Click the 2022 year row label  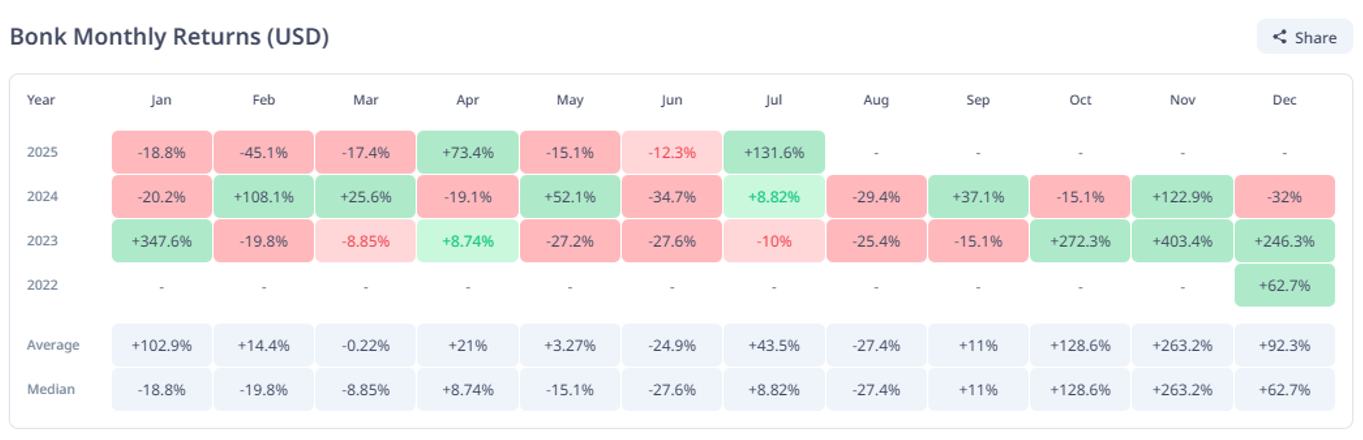point(42,285)
